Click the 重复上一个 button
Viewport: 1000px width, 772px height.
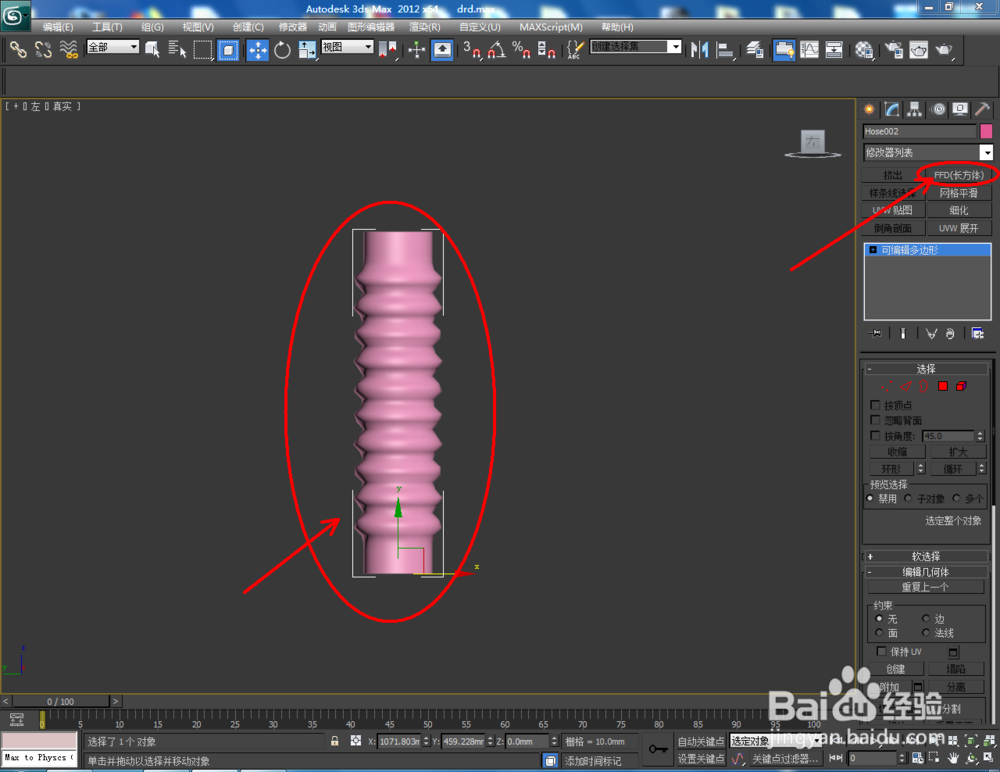925,587
